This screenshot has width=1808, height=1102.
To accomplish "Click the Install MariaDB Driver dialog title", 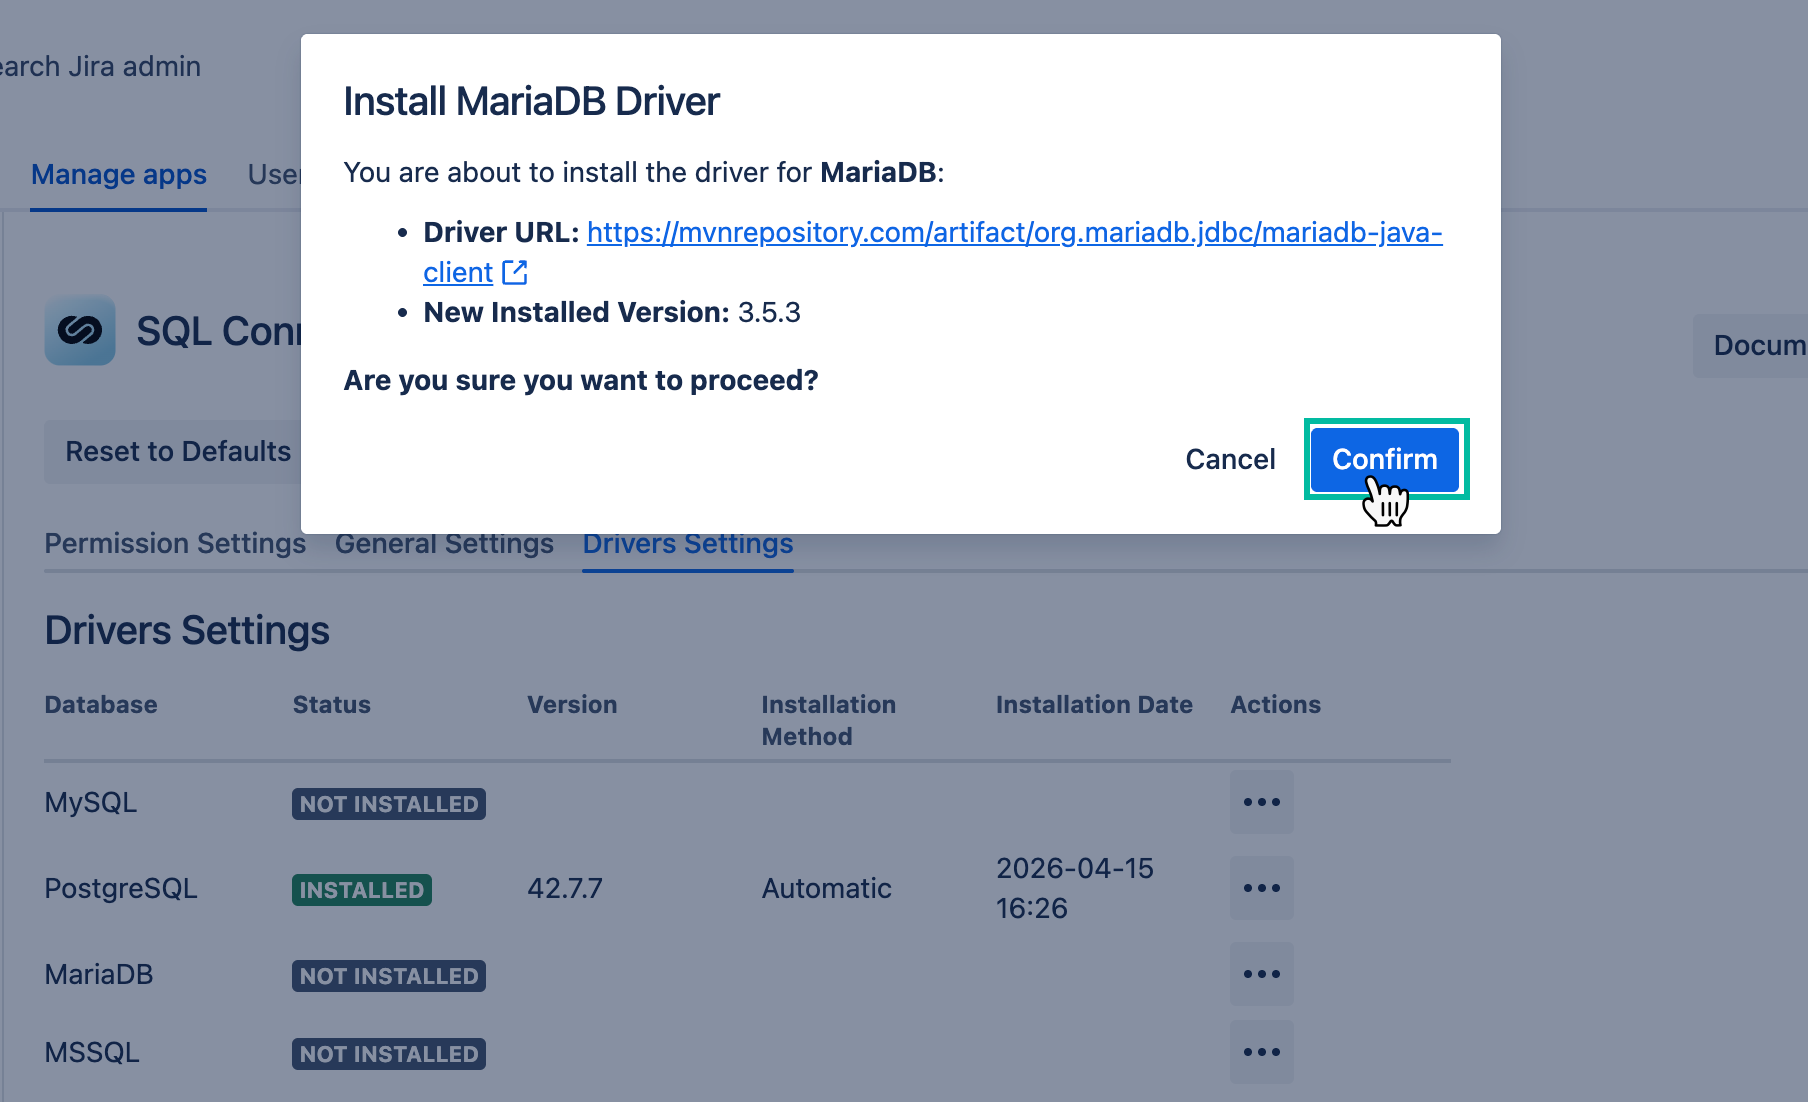I will 531,101.
